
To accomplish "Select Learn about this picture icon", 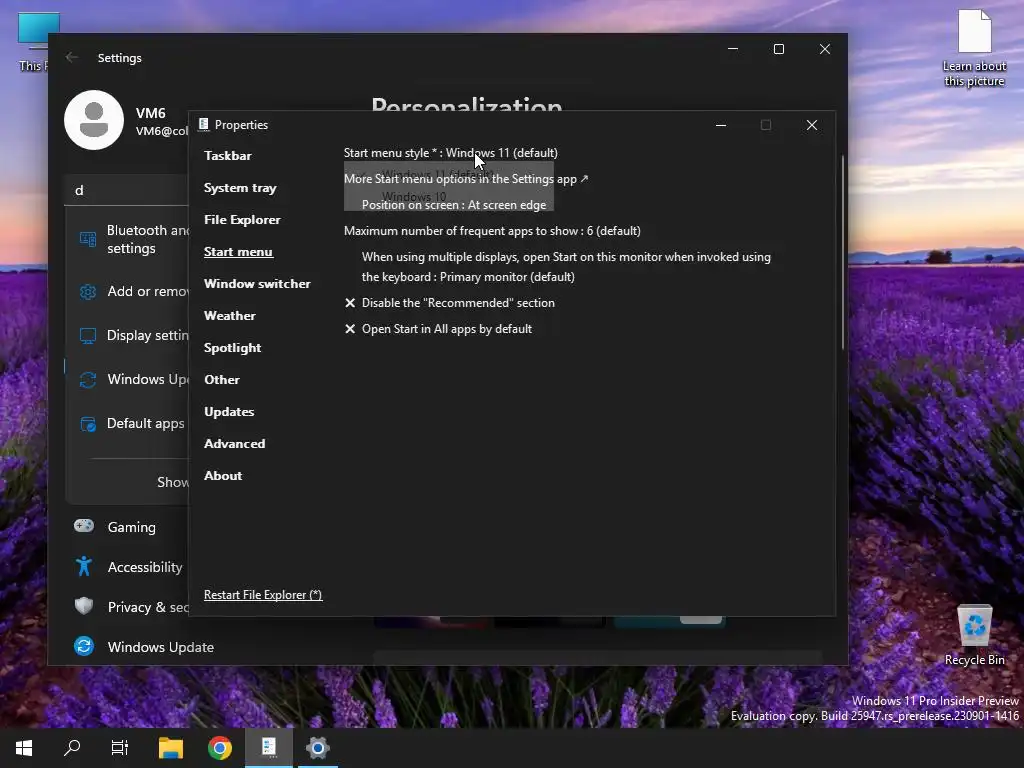I will coord(974,48).
